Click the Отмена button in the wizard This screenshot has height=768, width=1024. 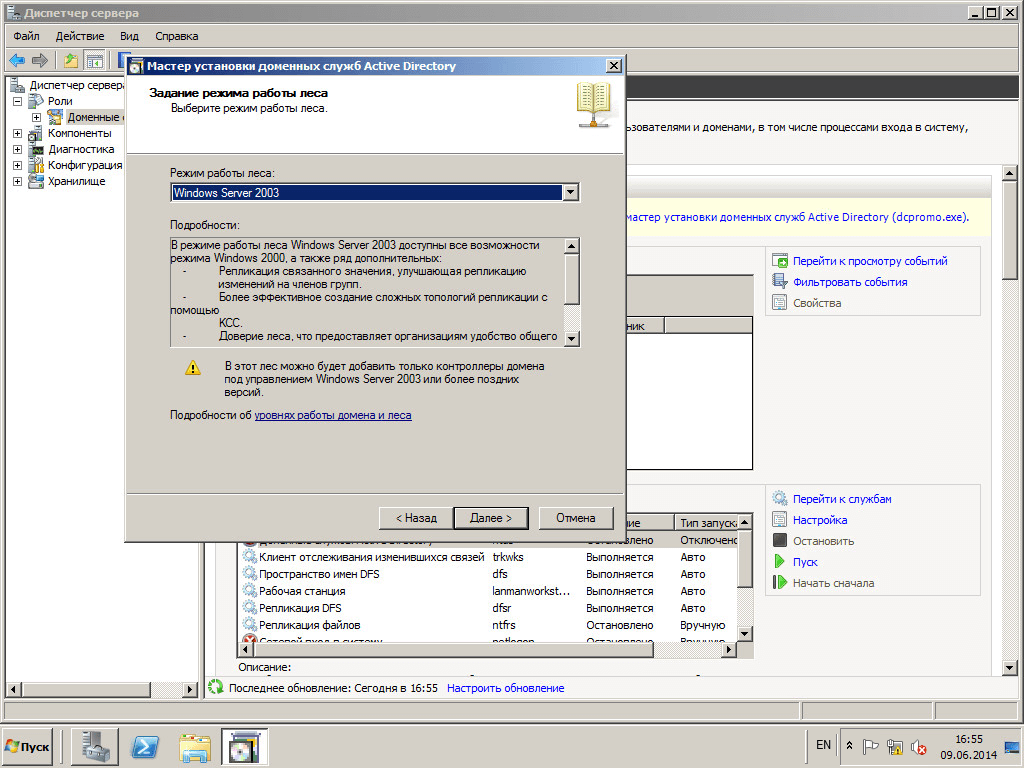click(576, 518)
